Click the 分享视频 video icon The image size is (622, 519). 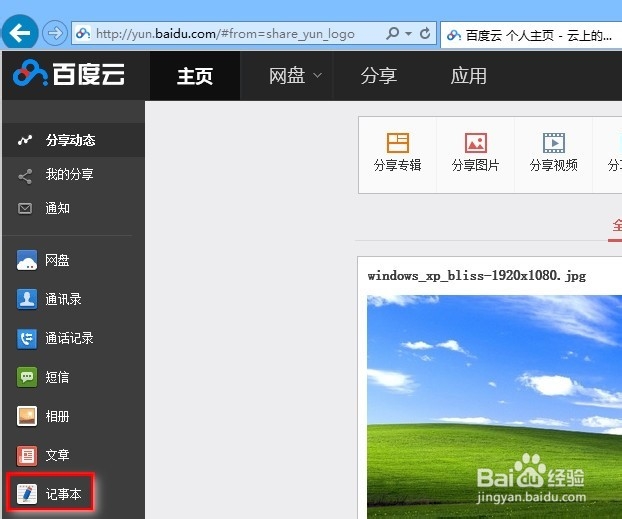coord(554,143)
